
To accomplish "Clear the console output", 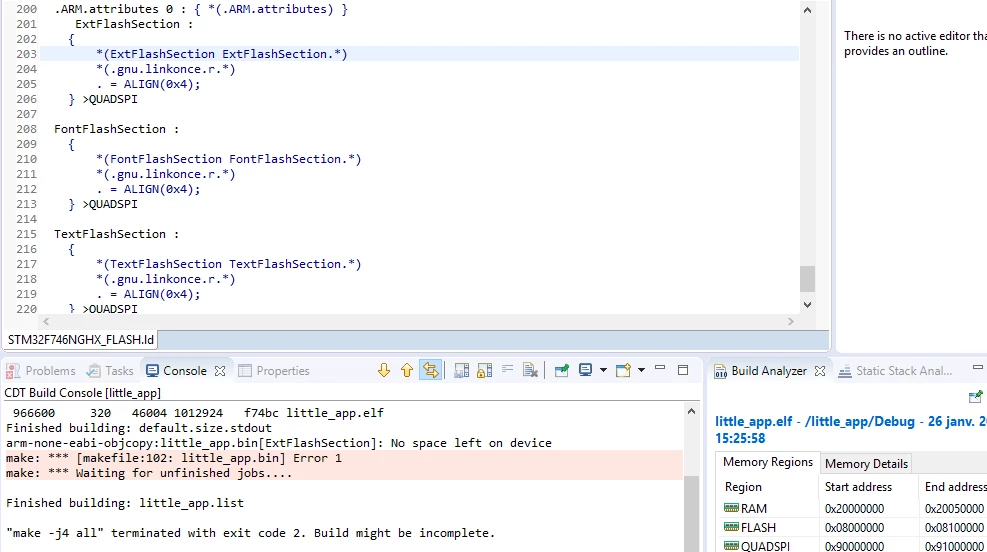I will (530, 371).
